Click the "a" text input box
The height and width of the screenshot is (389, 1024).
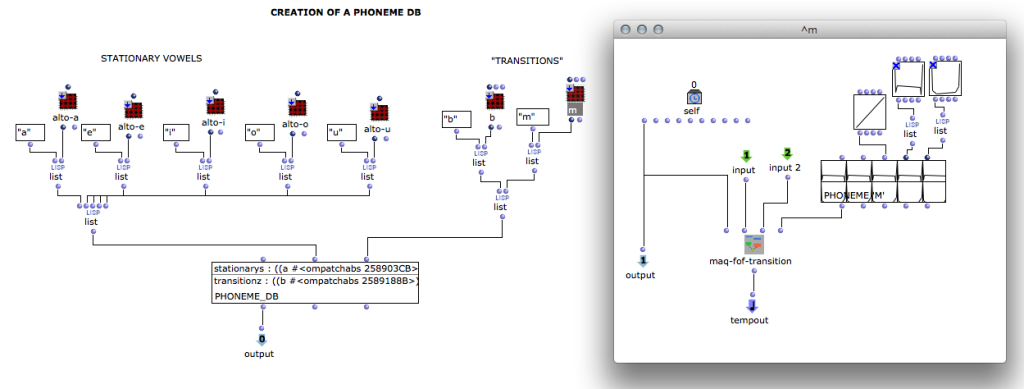tap(31, 132)
